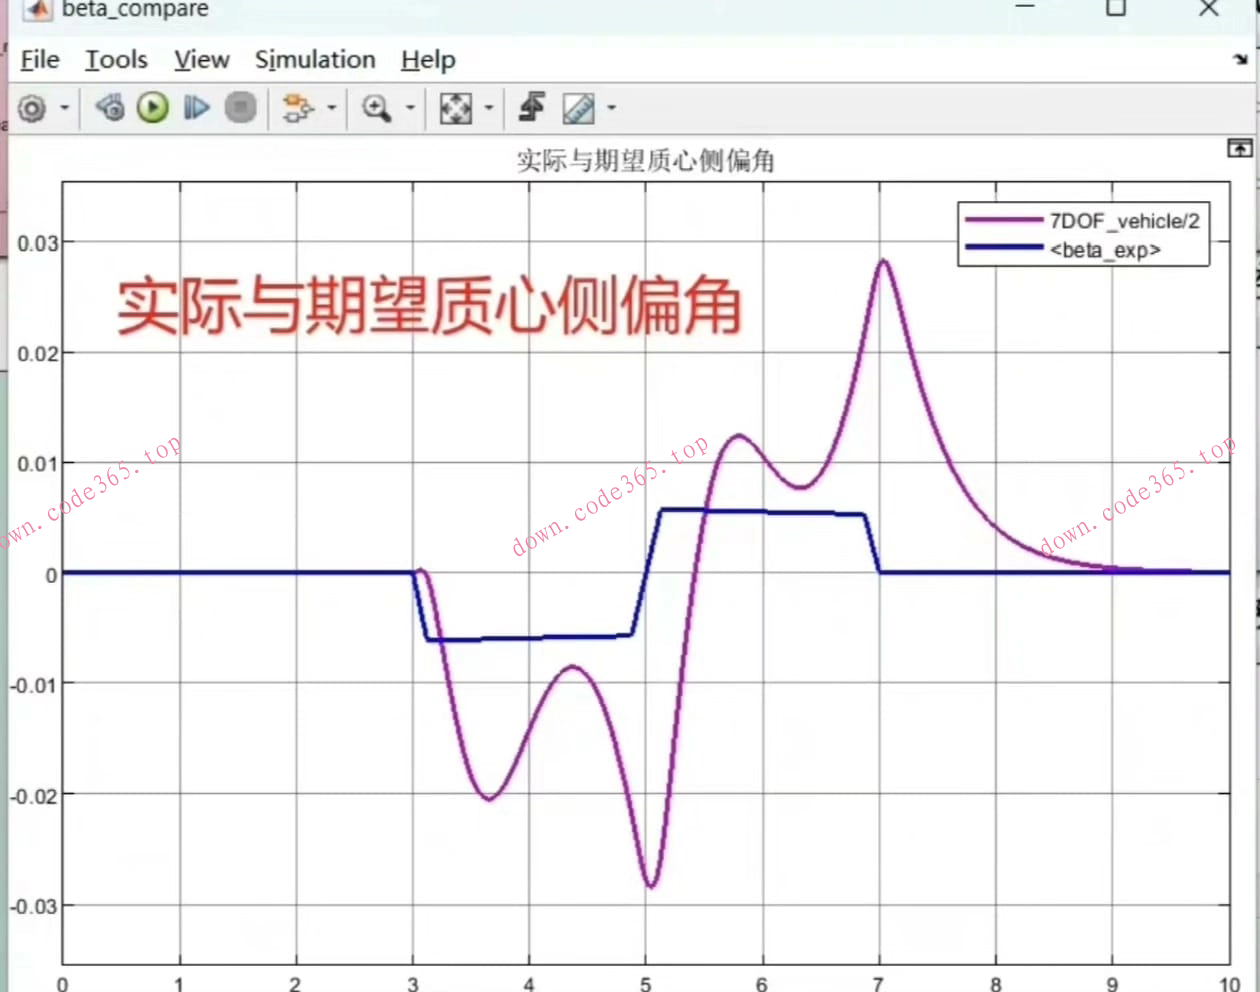Expand the scale axes dropdown arrow
The image size is (1260, 992).
[x=488, y=107]
